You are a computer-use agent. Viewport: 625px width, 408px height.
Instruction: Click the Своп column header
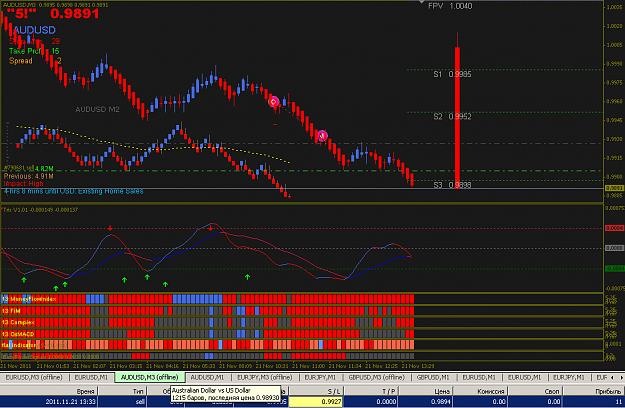click(x=534, y=391)
